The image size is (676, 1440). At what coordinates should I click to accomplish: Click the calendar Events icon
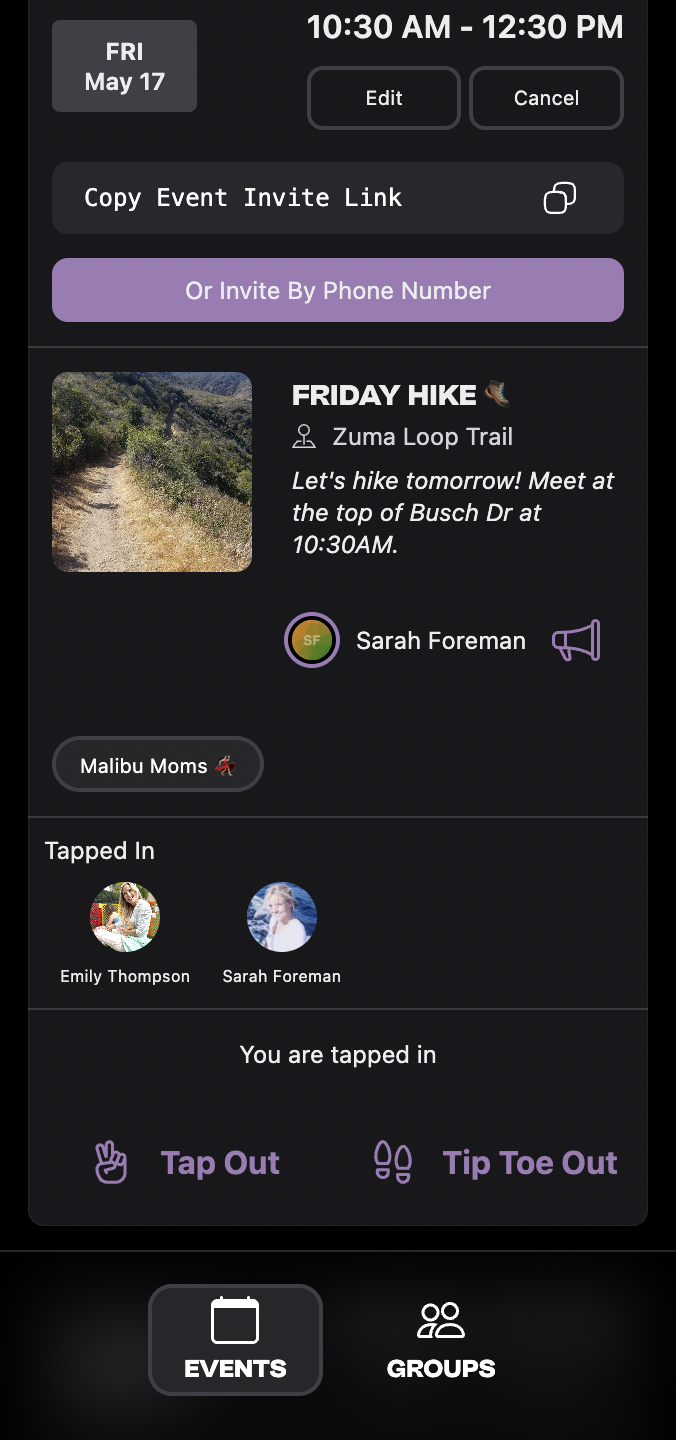(235, 1320)
